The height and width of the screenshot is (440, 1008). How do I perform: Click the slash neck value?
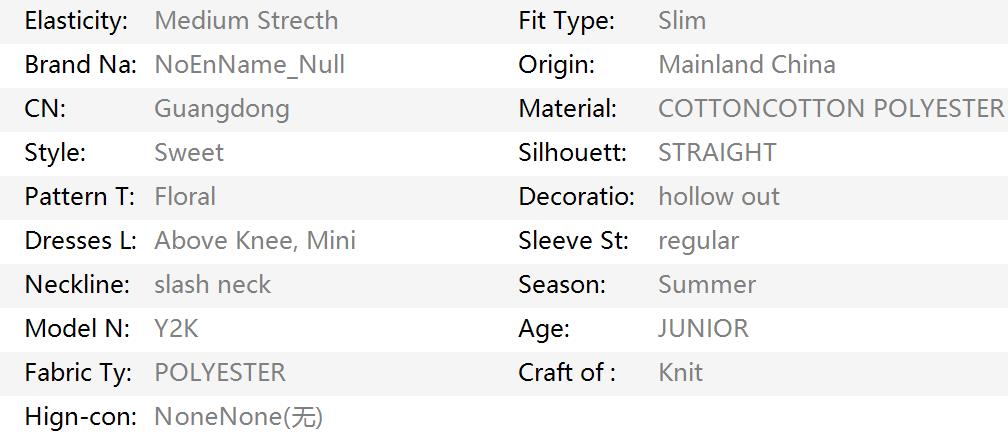(213, 284)
